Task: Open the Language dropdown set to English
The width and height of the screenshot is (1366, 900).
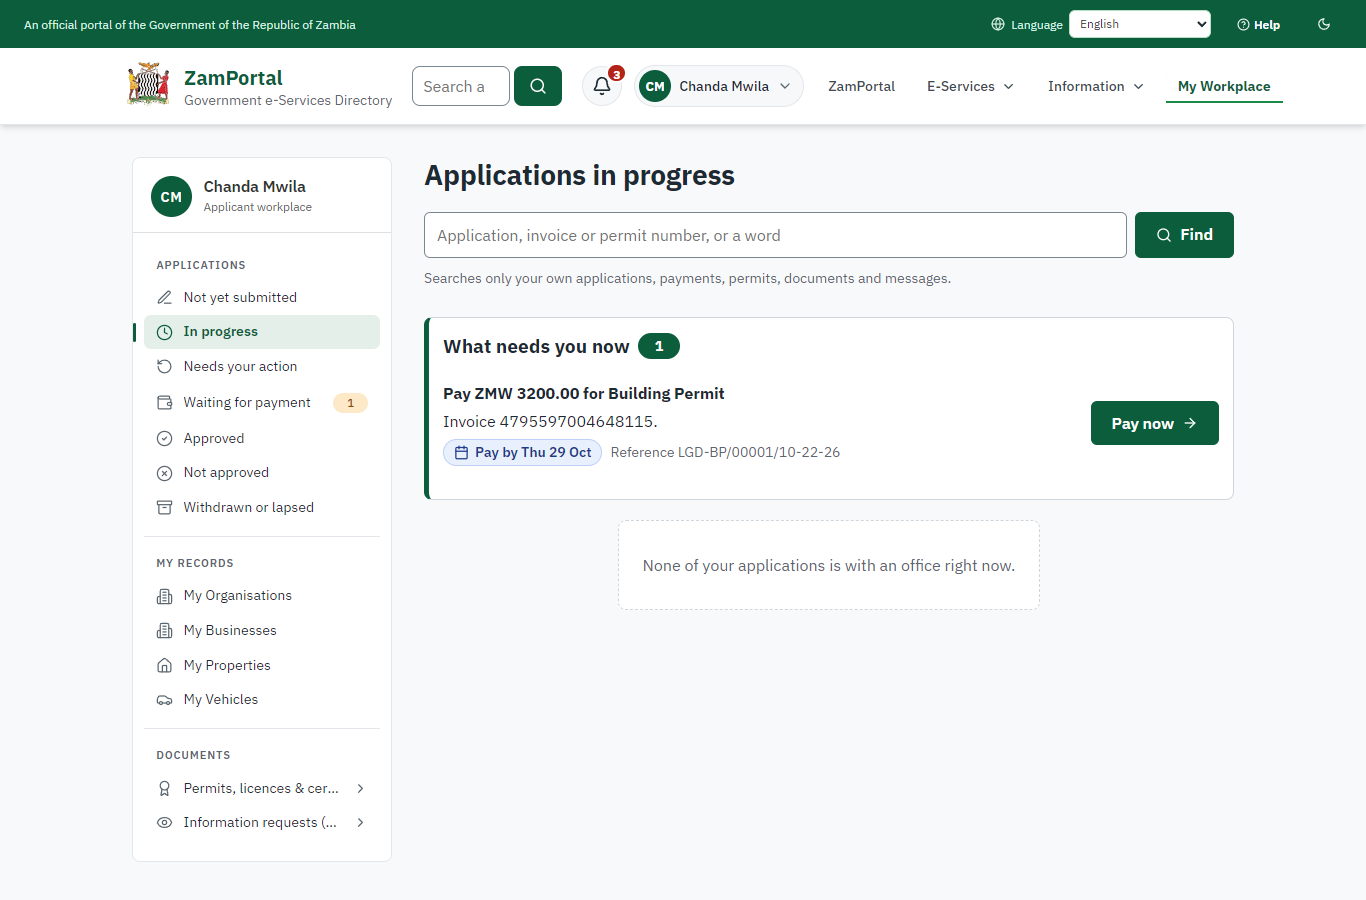Action: click(1140, 24)
